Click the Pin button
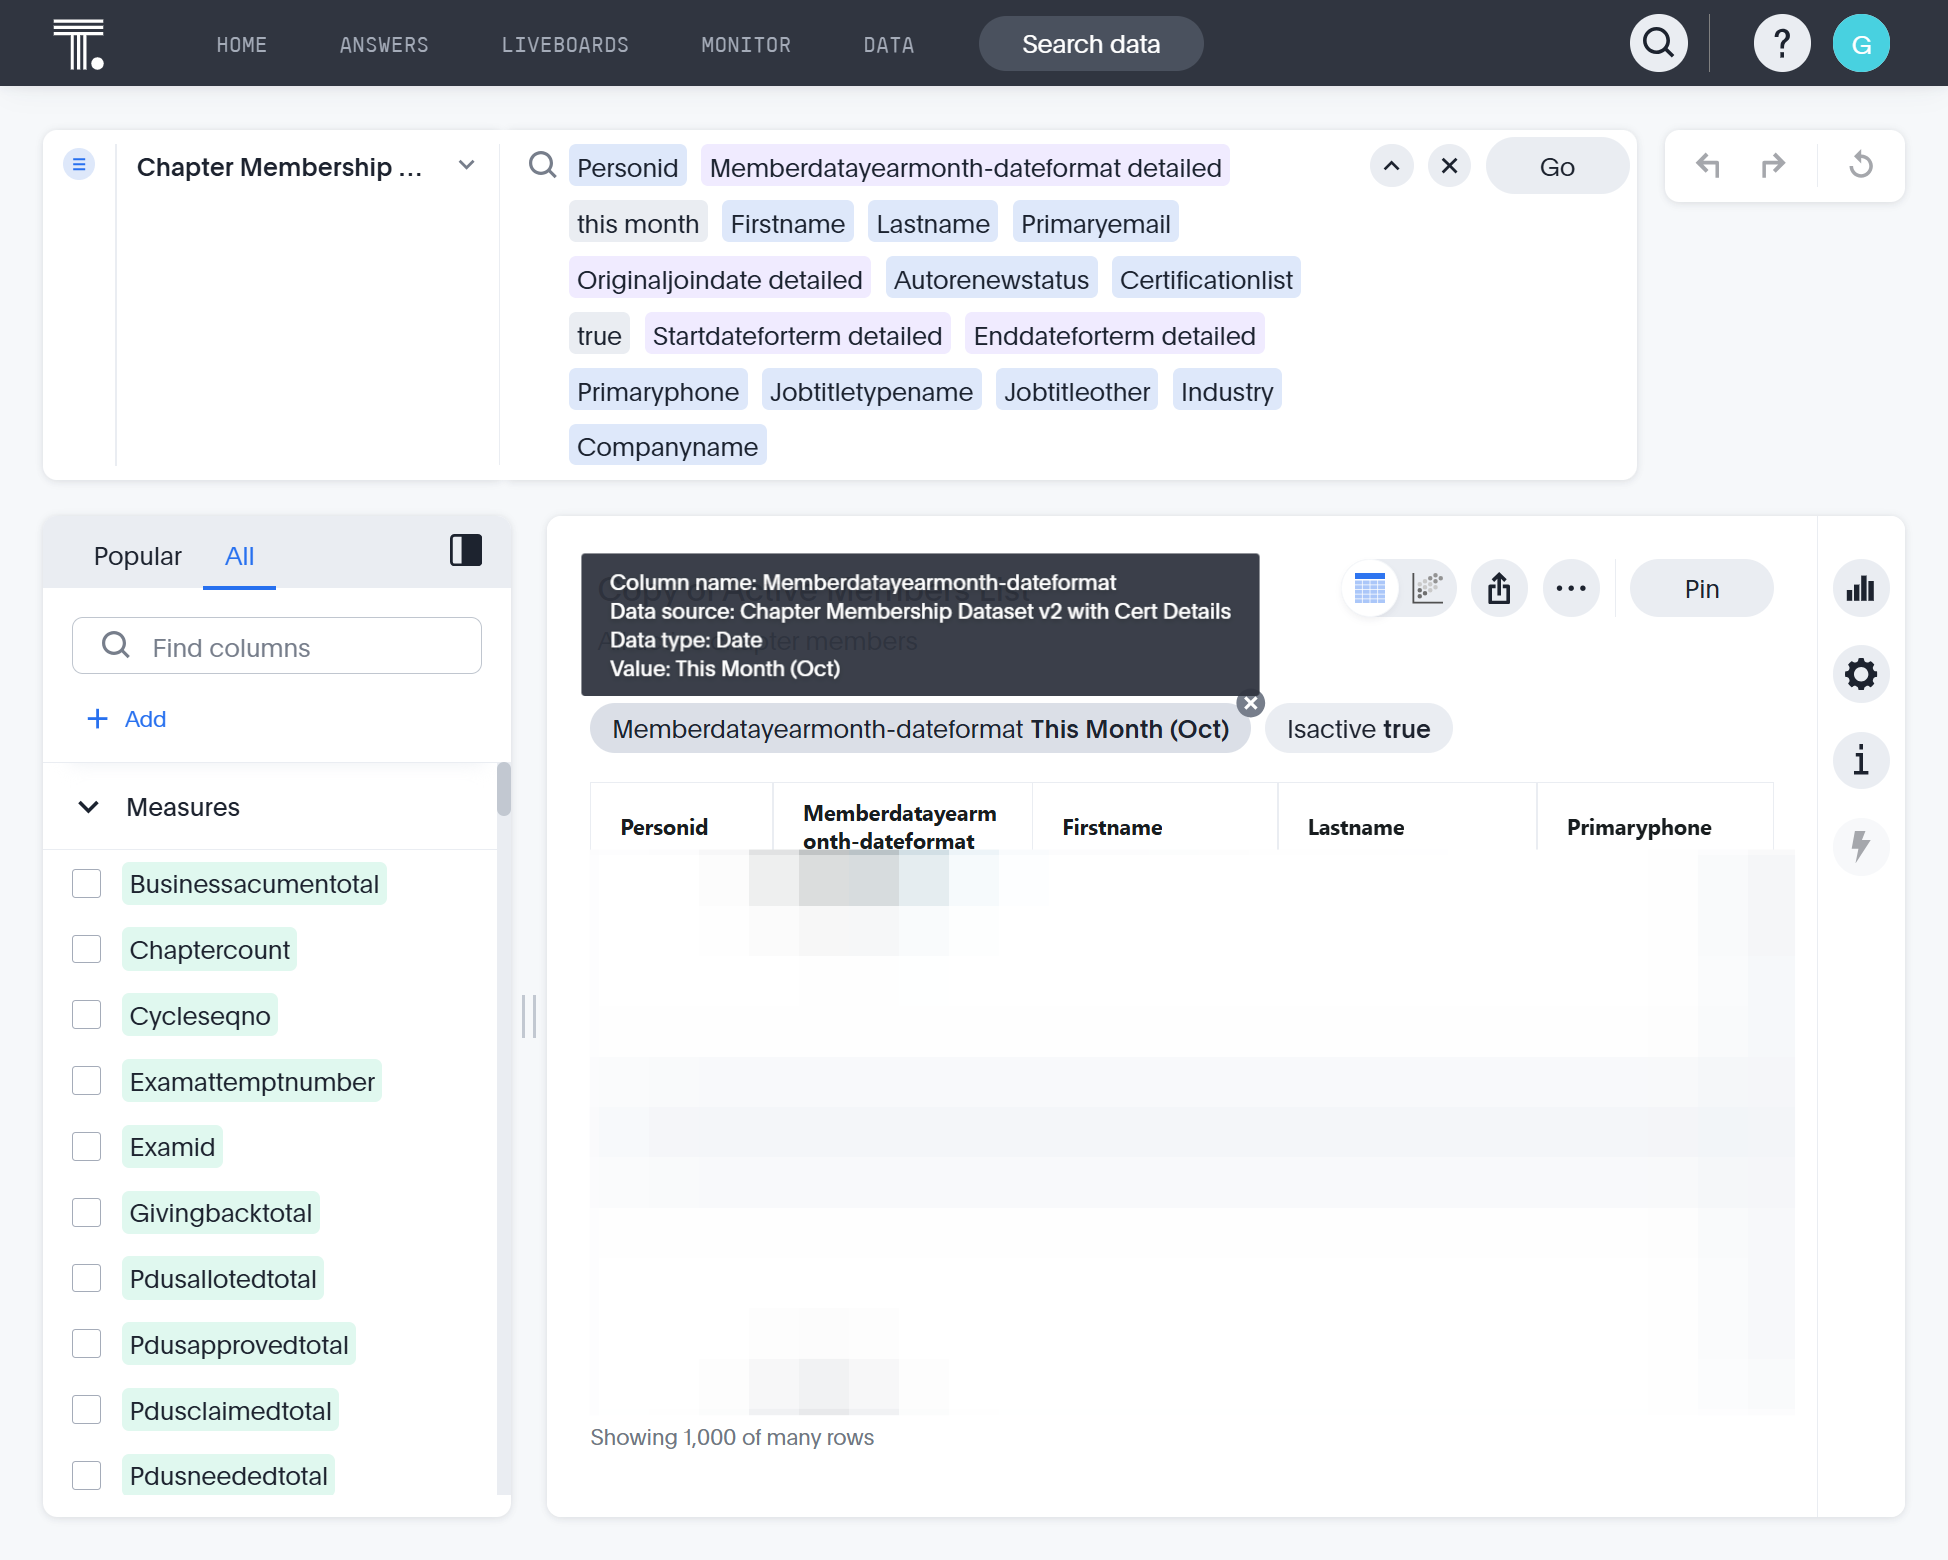 pyautogui.click(x=1701, y=589)
